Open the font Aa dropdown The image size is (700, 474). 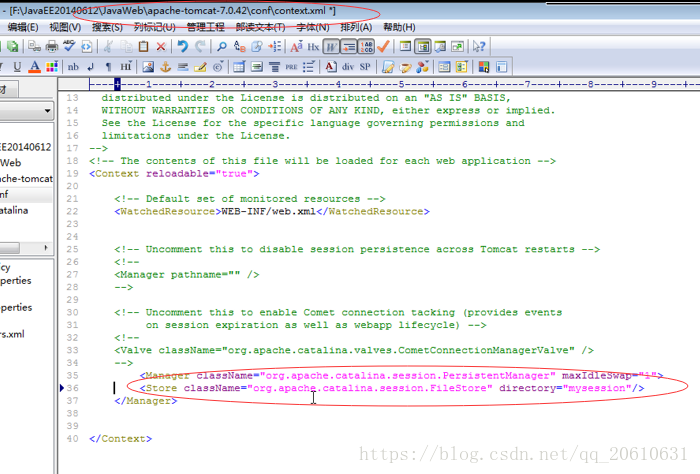[x=296, y=46]
